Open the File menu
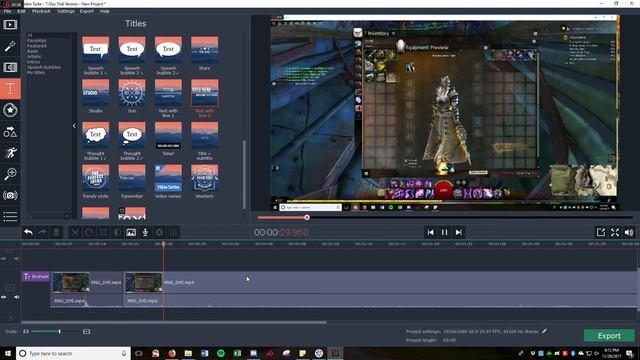Viewport: 640px width, 360px height. [7, 11]
